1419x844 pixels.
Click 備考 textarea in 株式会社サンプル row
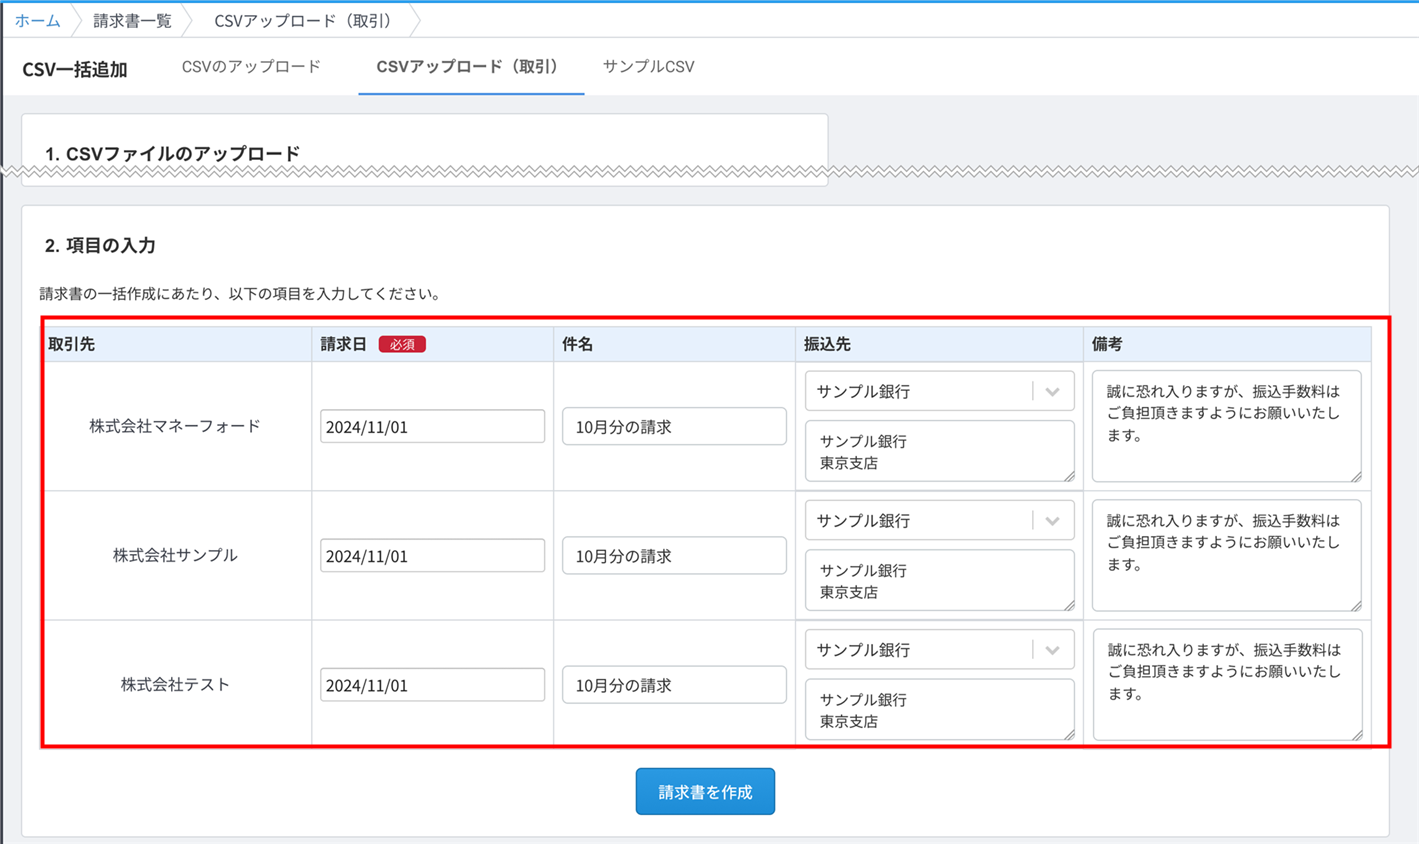coord(1226,555)
